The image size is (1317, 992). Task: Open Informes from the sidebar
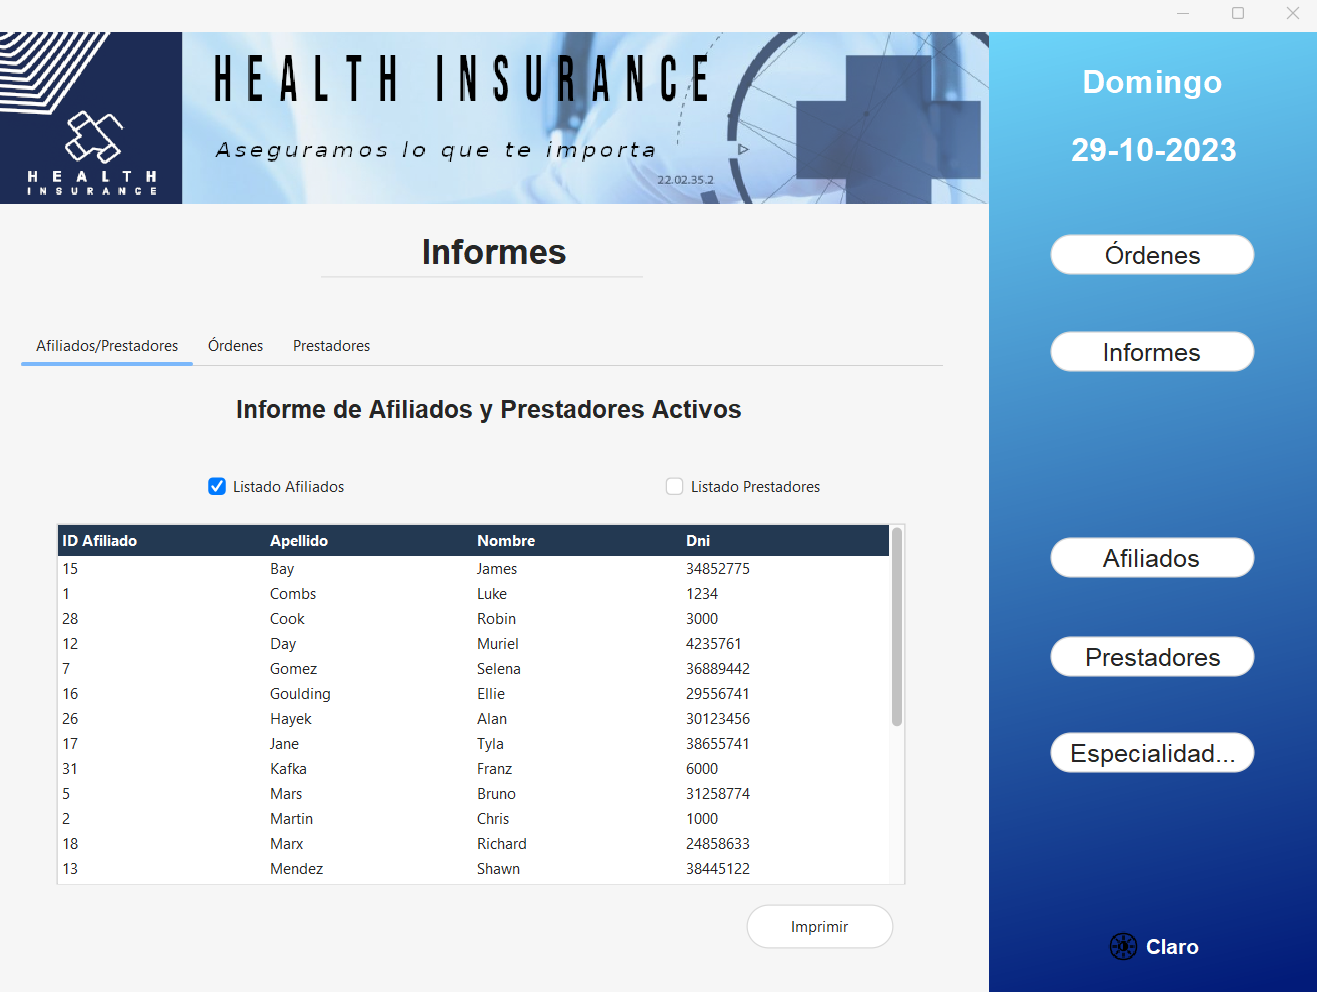click(x=1151, y=352)
